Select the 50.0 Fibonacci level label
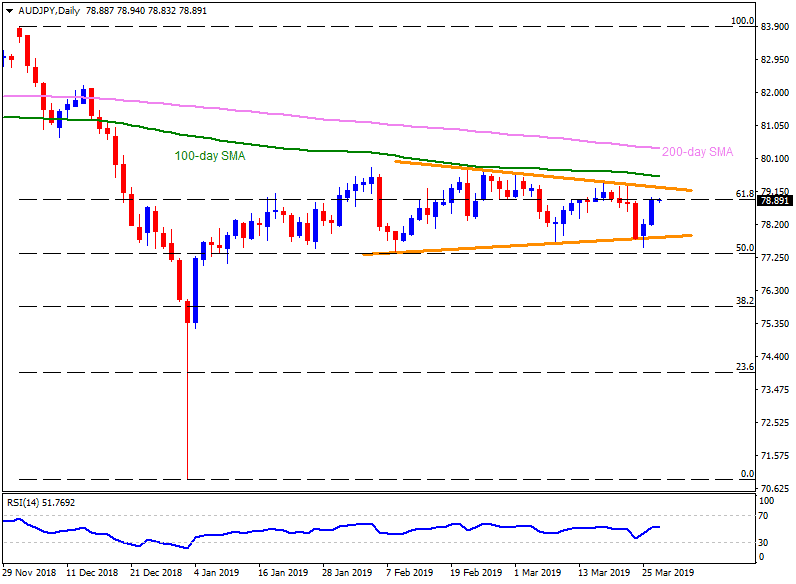The height and width of the screenshot is (584, 796). pyautogui.click(x=744, y=247)
